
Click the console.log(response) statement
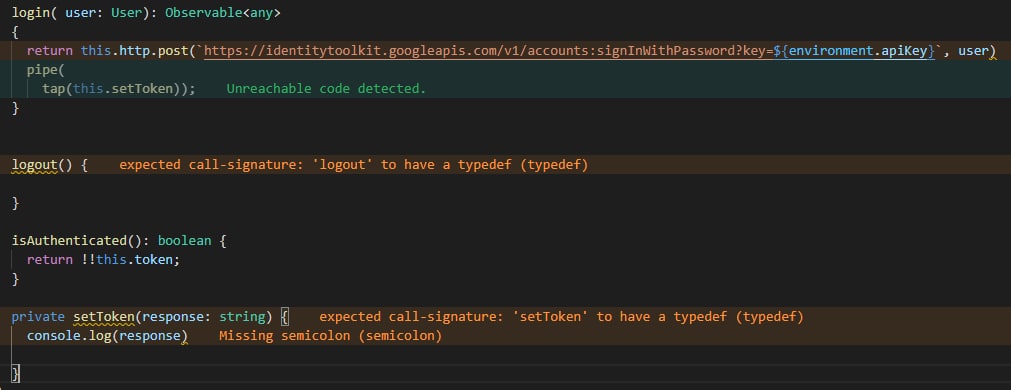[x=107, y=336]
